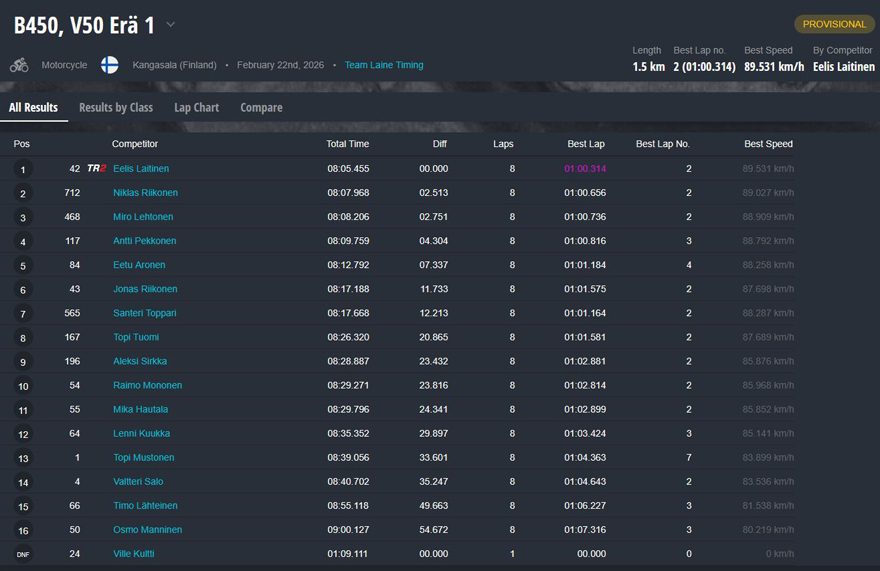The image size is (880, 571).
Task: Select the All Results tab
Action: (33, 107)
